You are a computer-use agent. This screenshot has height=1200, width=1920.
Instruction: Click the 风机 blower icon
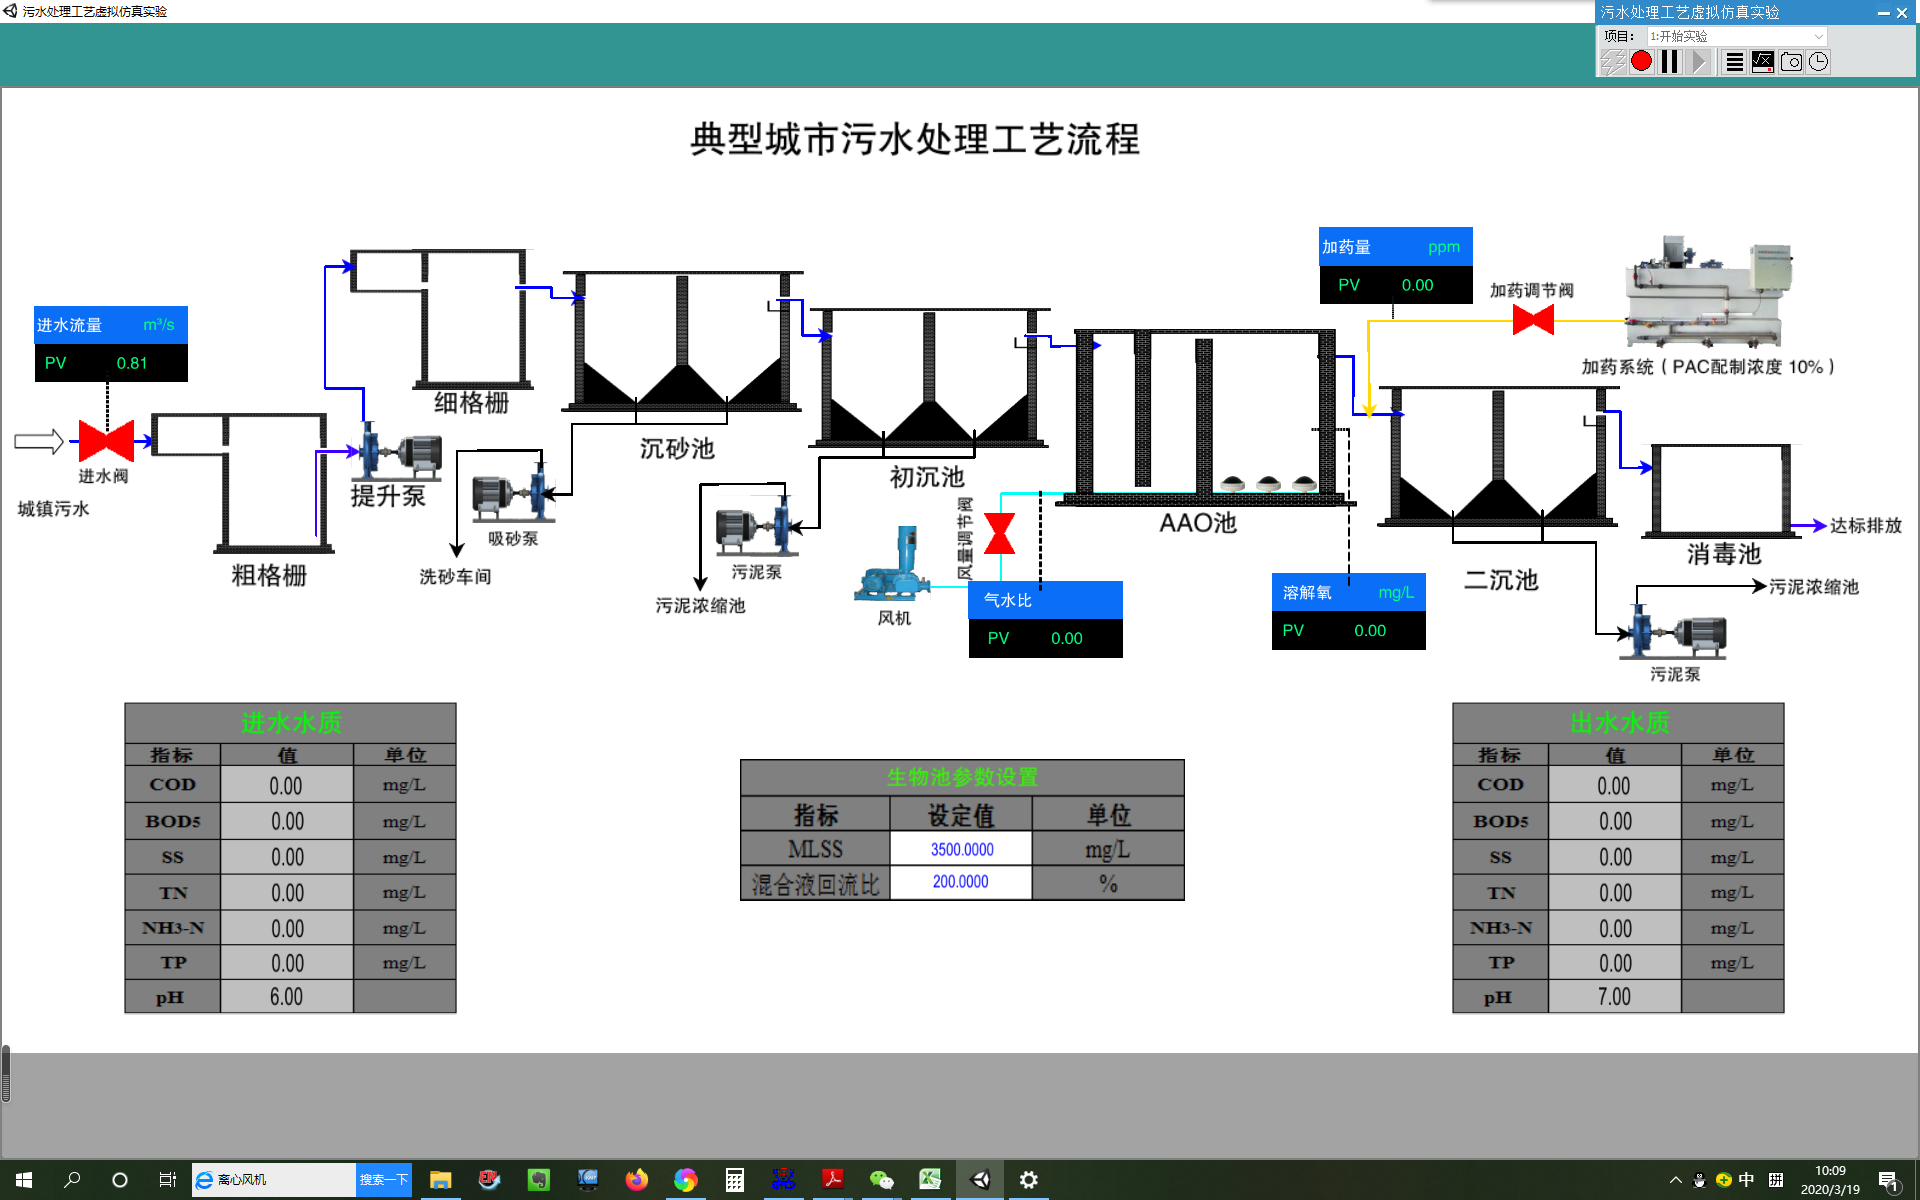[x=893, y=567]
